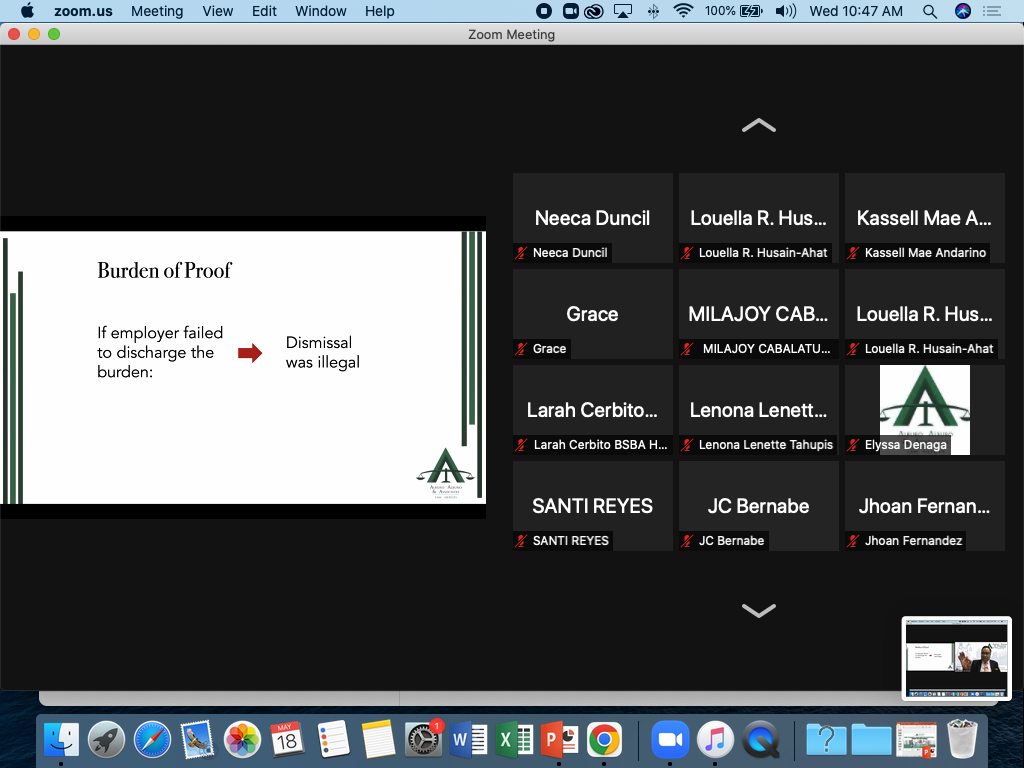1024x768 pixels.
Task: Open the View menu
Action: pyautogui.click(x=218, y=11)
